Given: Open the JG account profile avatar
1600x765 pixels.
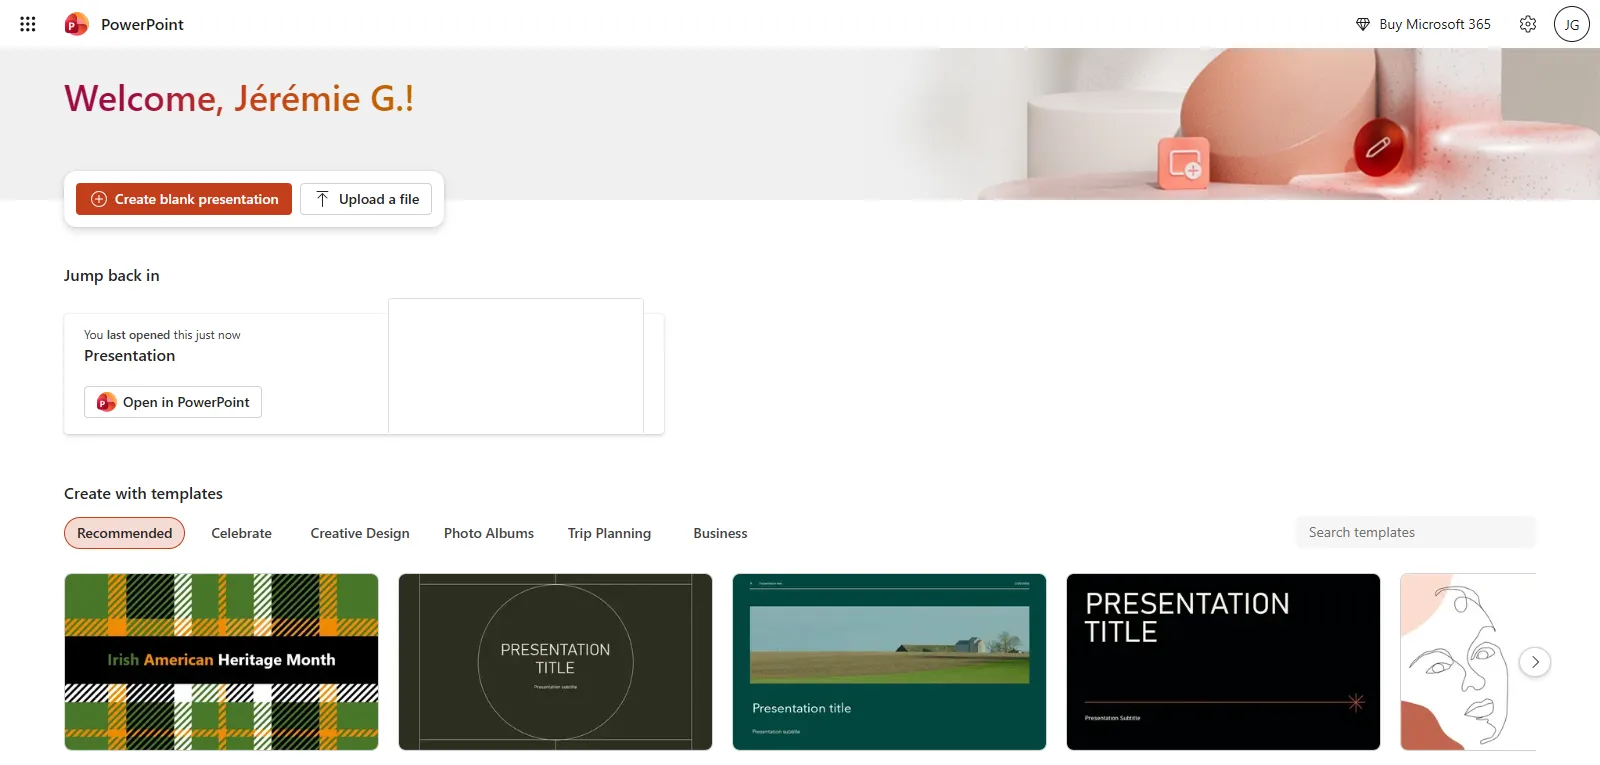Looking at the screenshot, I should tap(1571, 24).
